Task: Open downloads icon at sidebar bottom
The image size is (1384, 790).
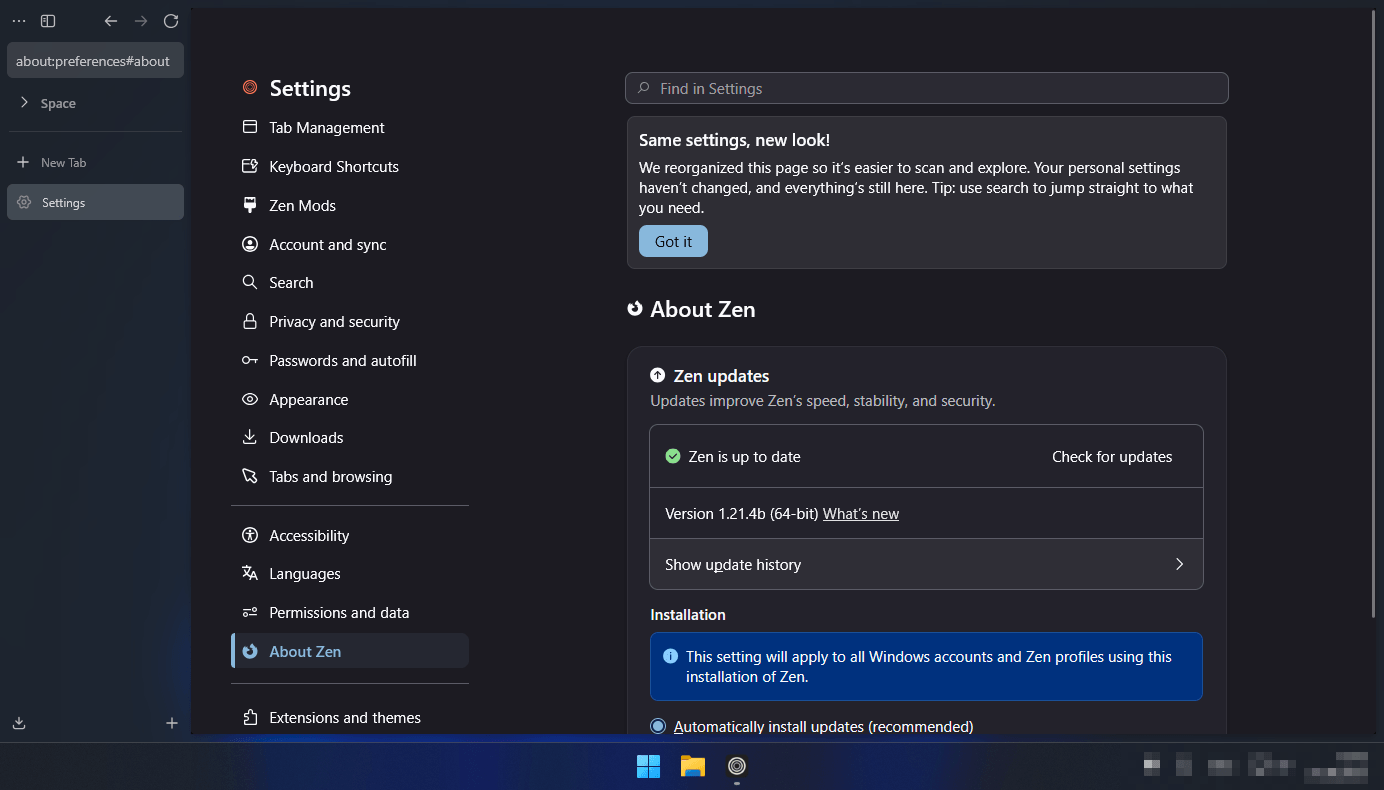Action: 18,723
